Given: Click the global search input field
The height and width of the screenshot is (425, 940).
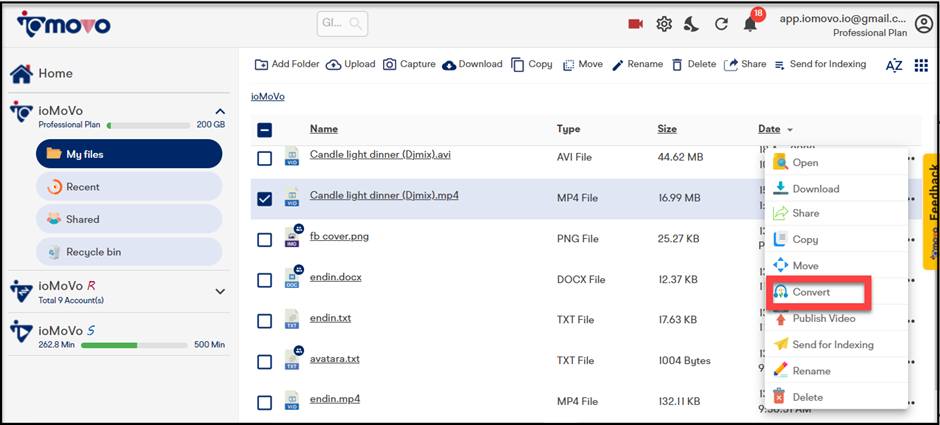Looking at the screenshot, I should point(342,24).
